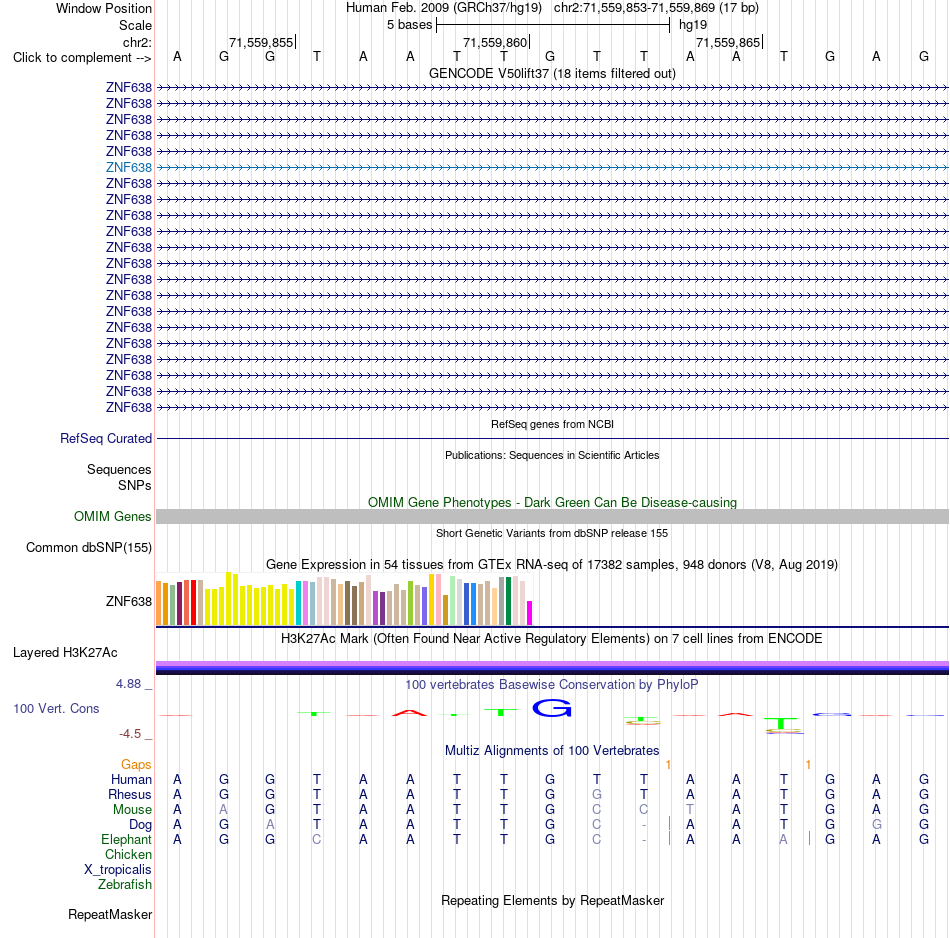Click the RepeatMasker track label
The width and height of the screenshot is (950, 938).
click(110, 914)
